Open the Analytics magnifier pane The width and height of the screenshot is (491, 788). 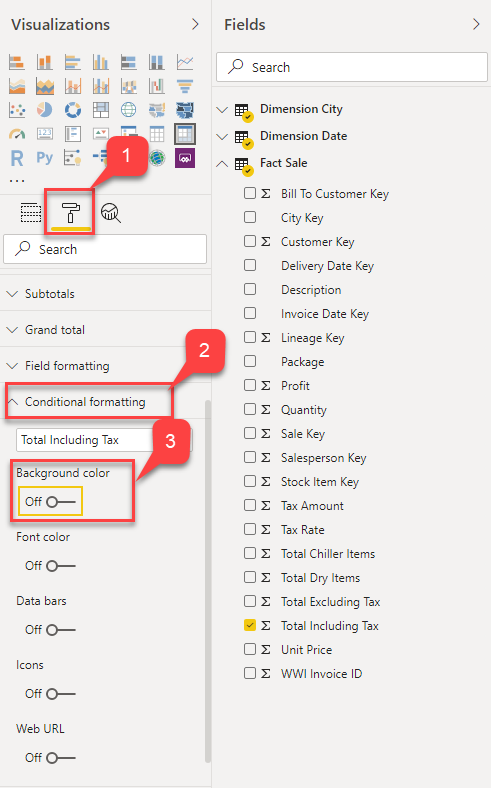pyautogui.click(x=111, y=213)
